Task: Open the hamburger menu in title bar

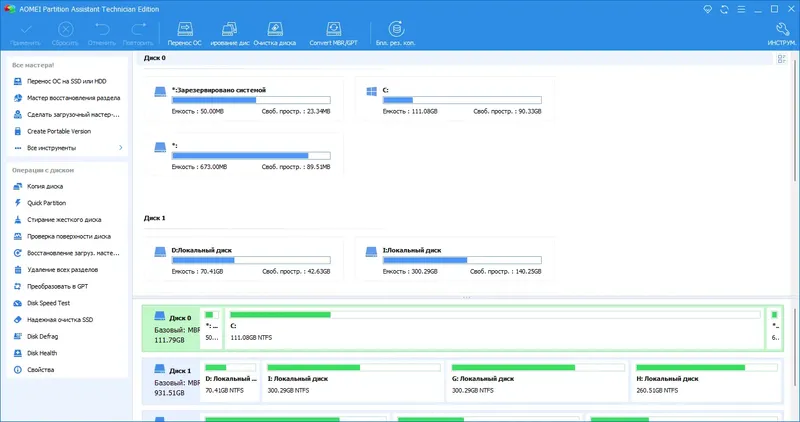Action: click(x=741, y=9)
